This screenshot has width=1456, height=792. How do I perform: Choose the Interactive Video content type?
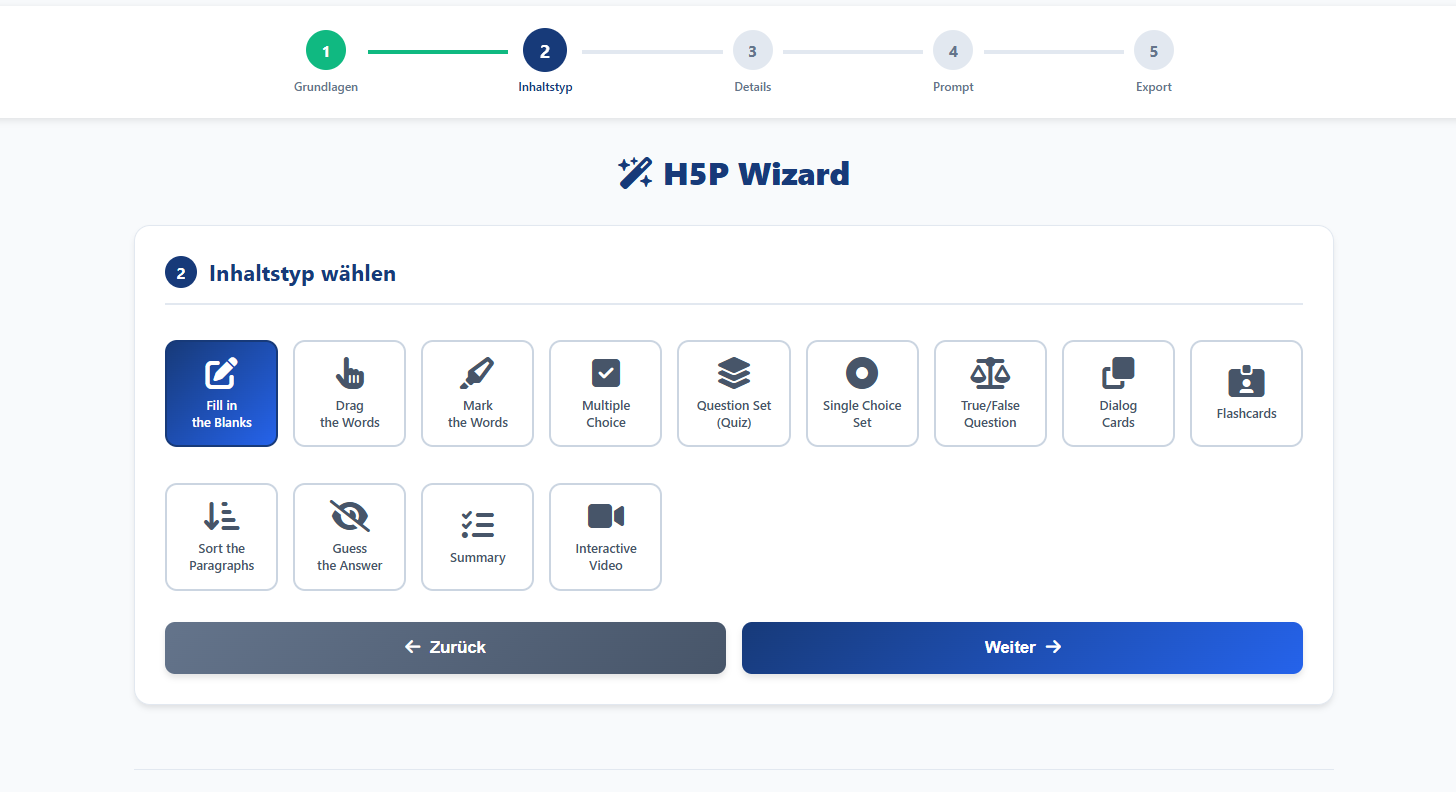[x=605, y=537]
